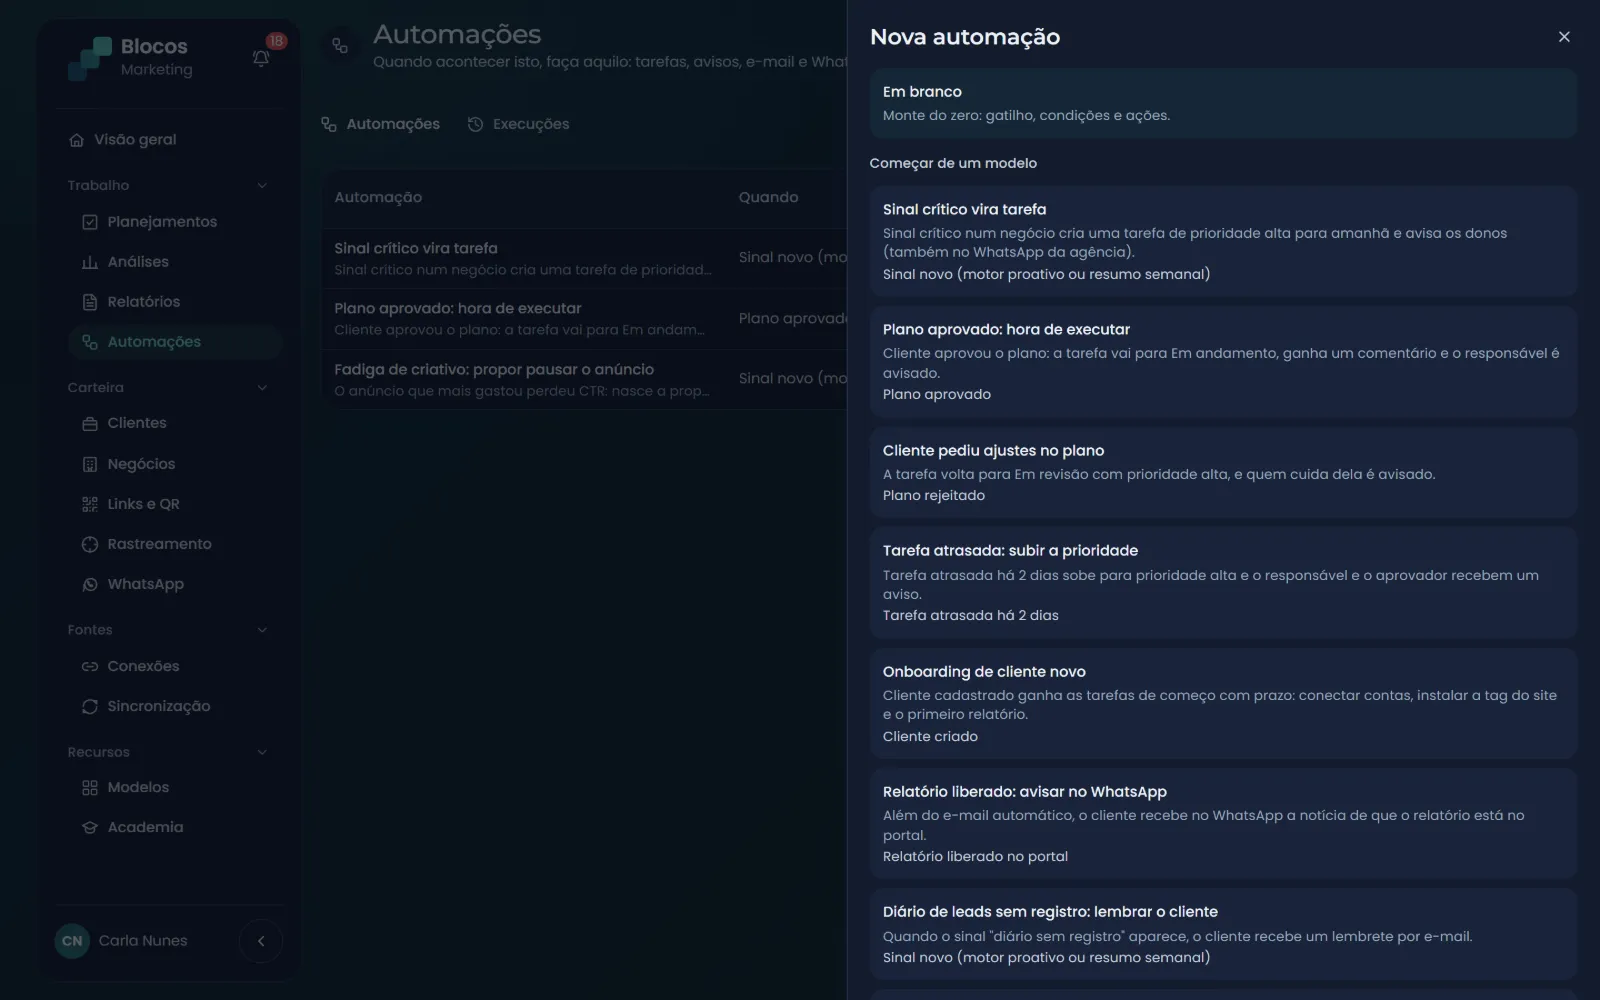
Task: Click the Planejamentos checklist icon
Action: pos(90,222)
